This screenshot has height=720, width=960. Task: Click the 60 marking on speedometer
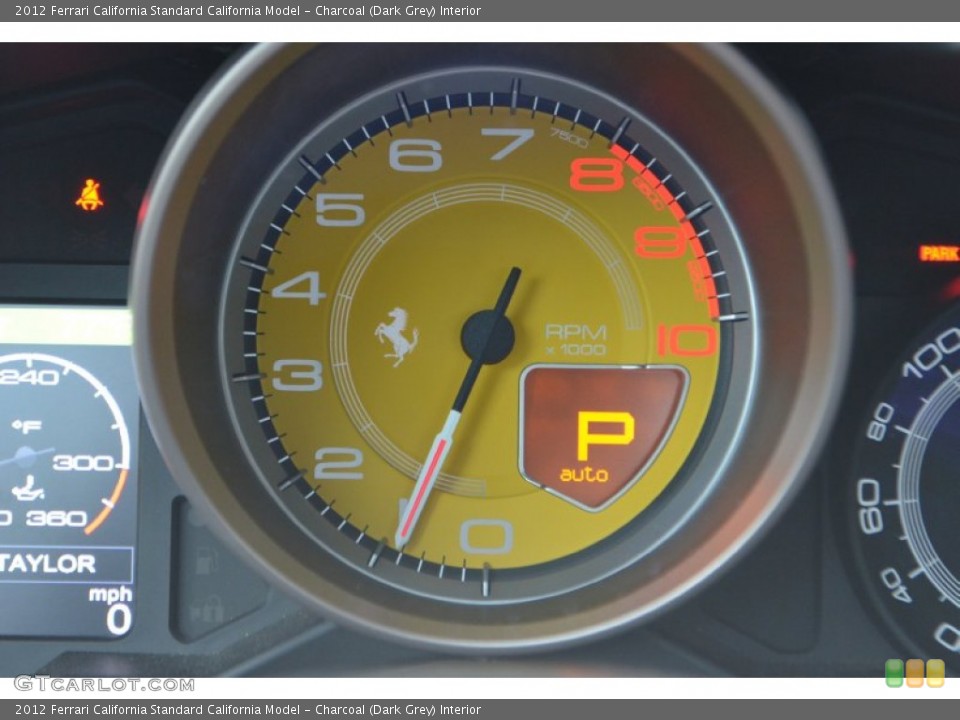tap(869, 506)
